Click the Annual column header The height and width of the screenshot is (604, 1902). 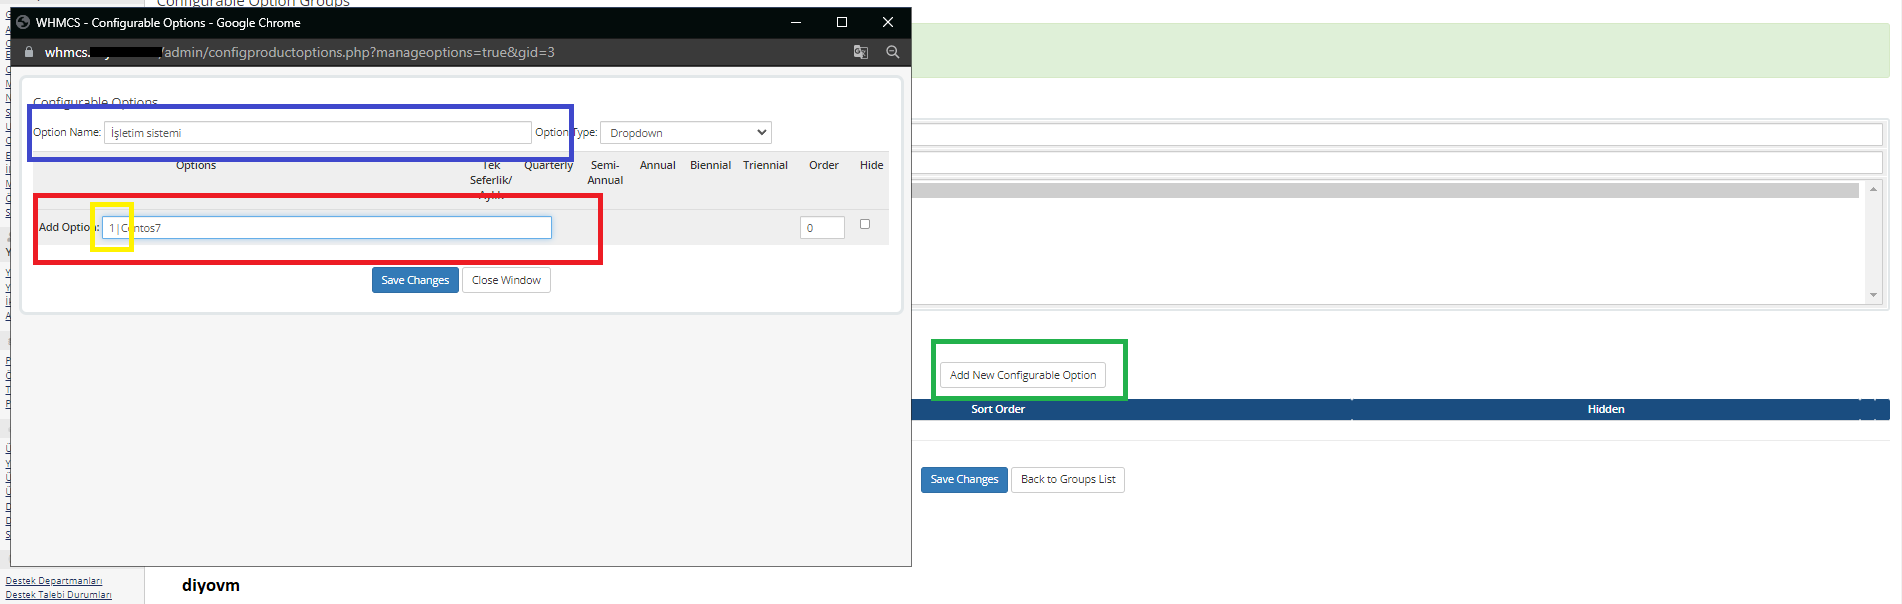(658, 165)
